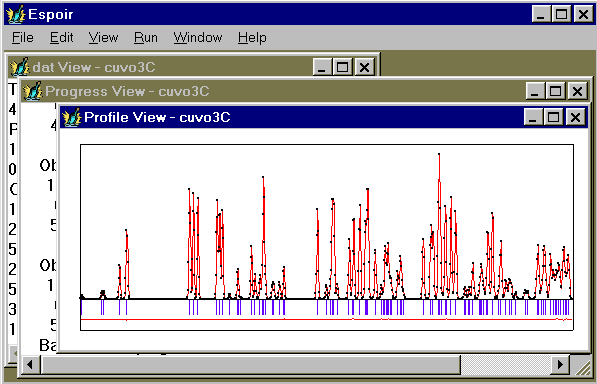
Task: Close the Profile View window
Action: click(x=575, y=117)
